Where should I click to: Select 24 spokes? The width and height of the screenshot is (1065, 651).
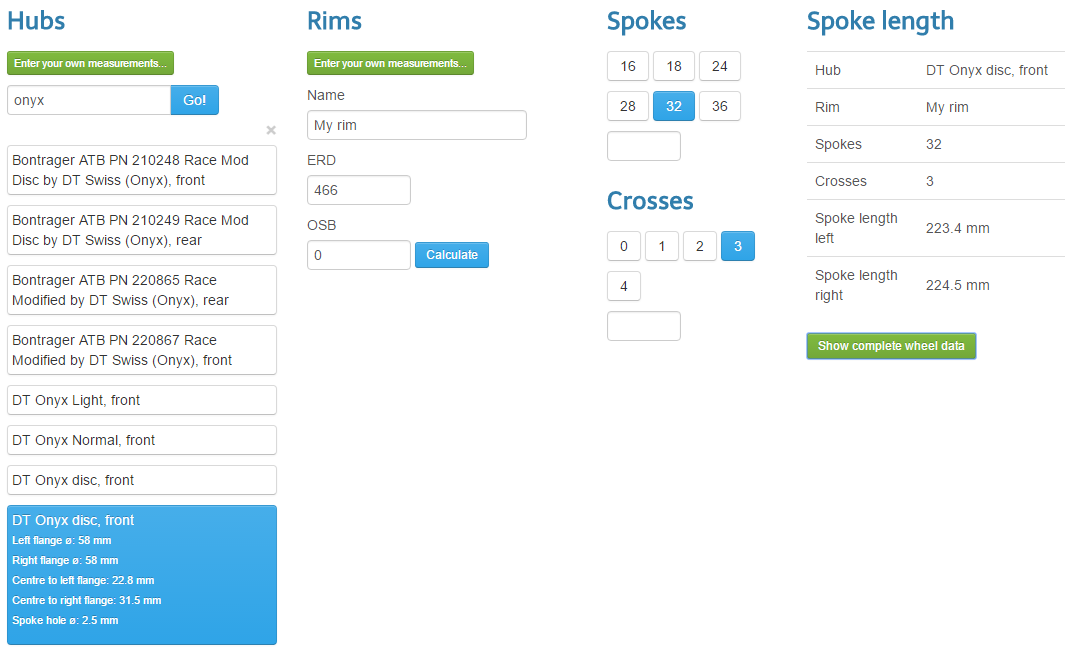(x=719, y=66)
